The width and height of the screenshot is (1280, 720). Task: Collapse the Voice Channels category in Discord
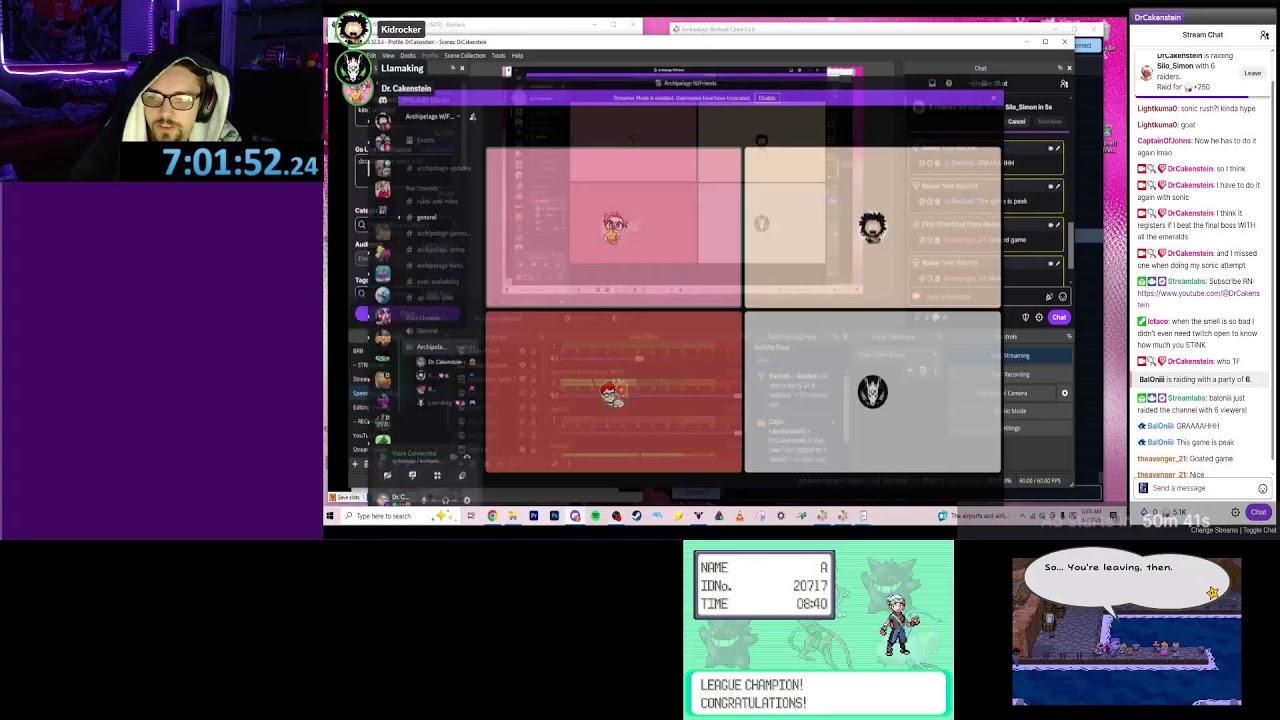click(x=424, y=317)
